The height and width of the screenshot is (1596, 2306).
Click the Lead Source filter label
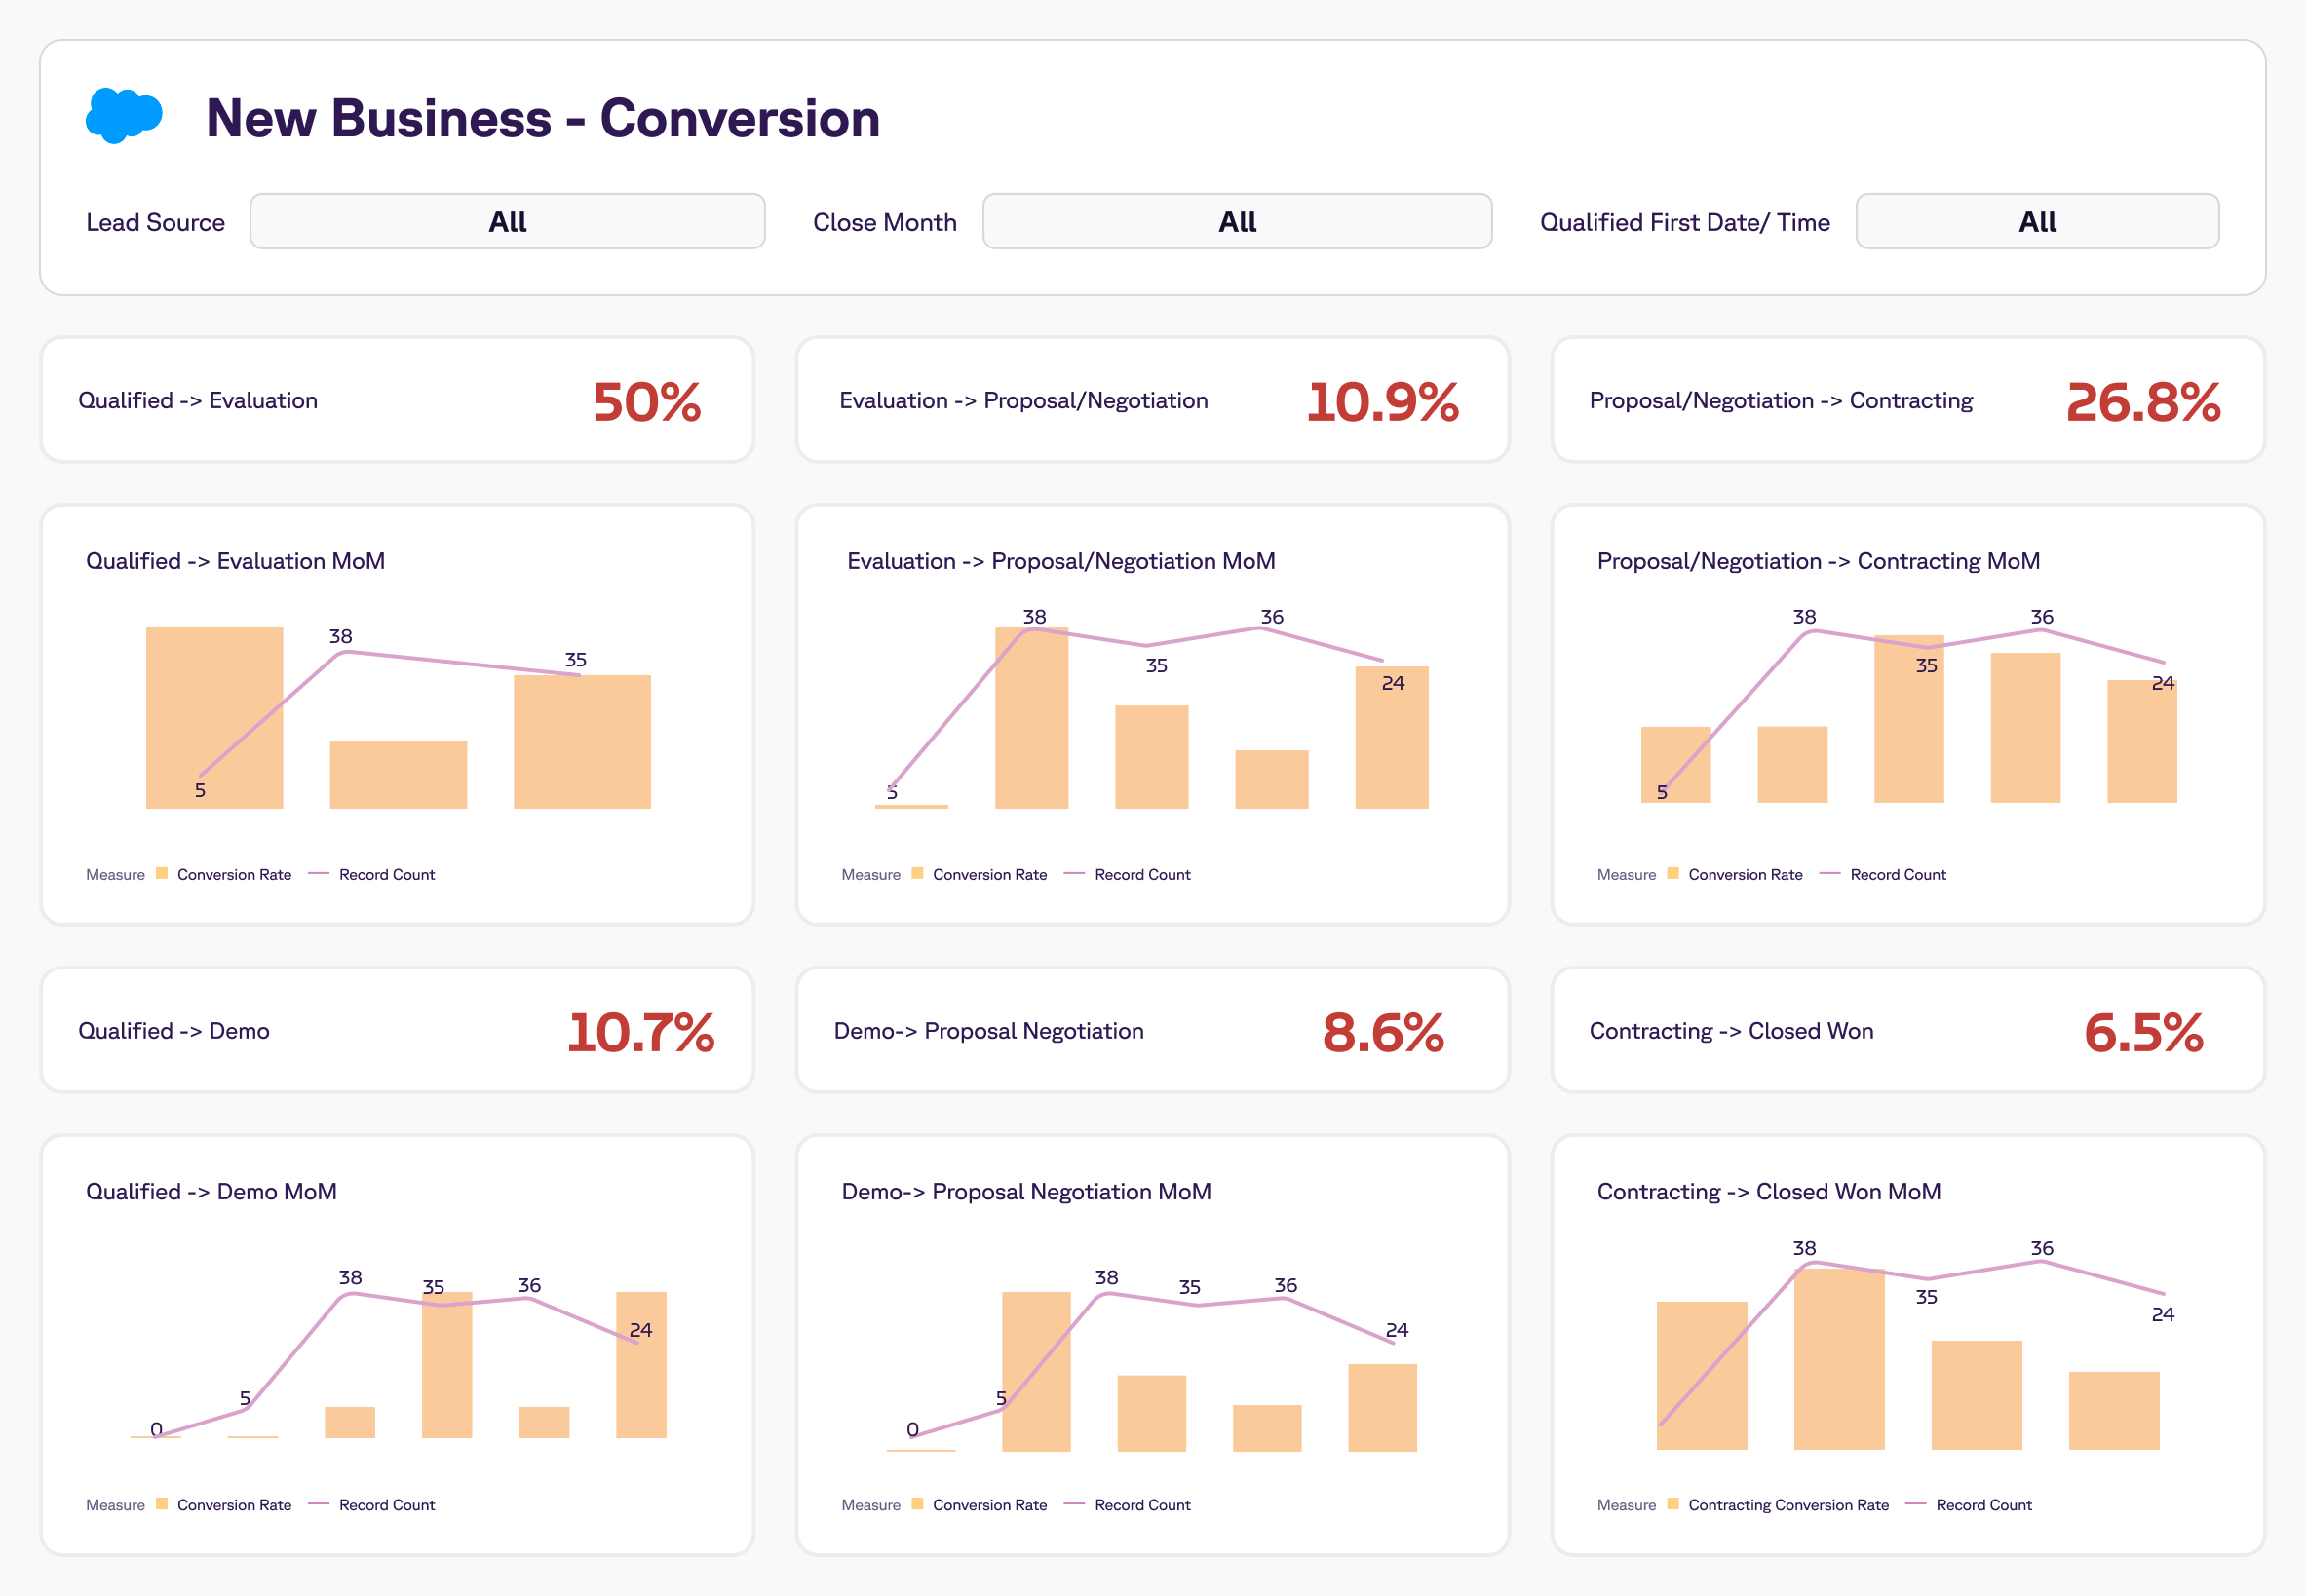pyautogui.click(x=155, y=222)
